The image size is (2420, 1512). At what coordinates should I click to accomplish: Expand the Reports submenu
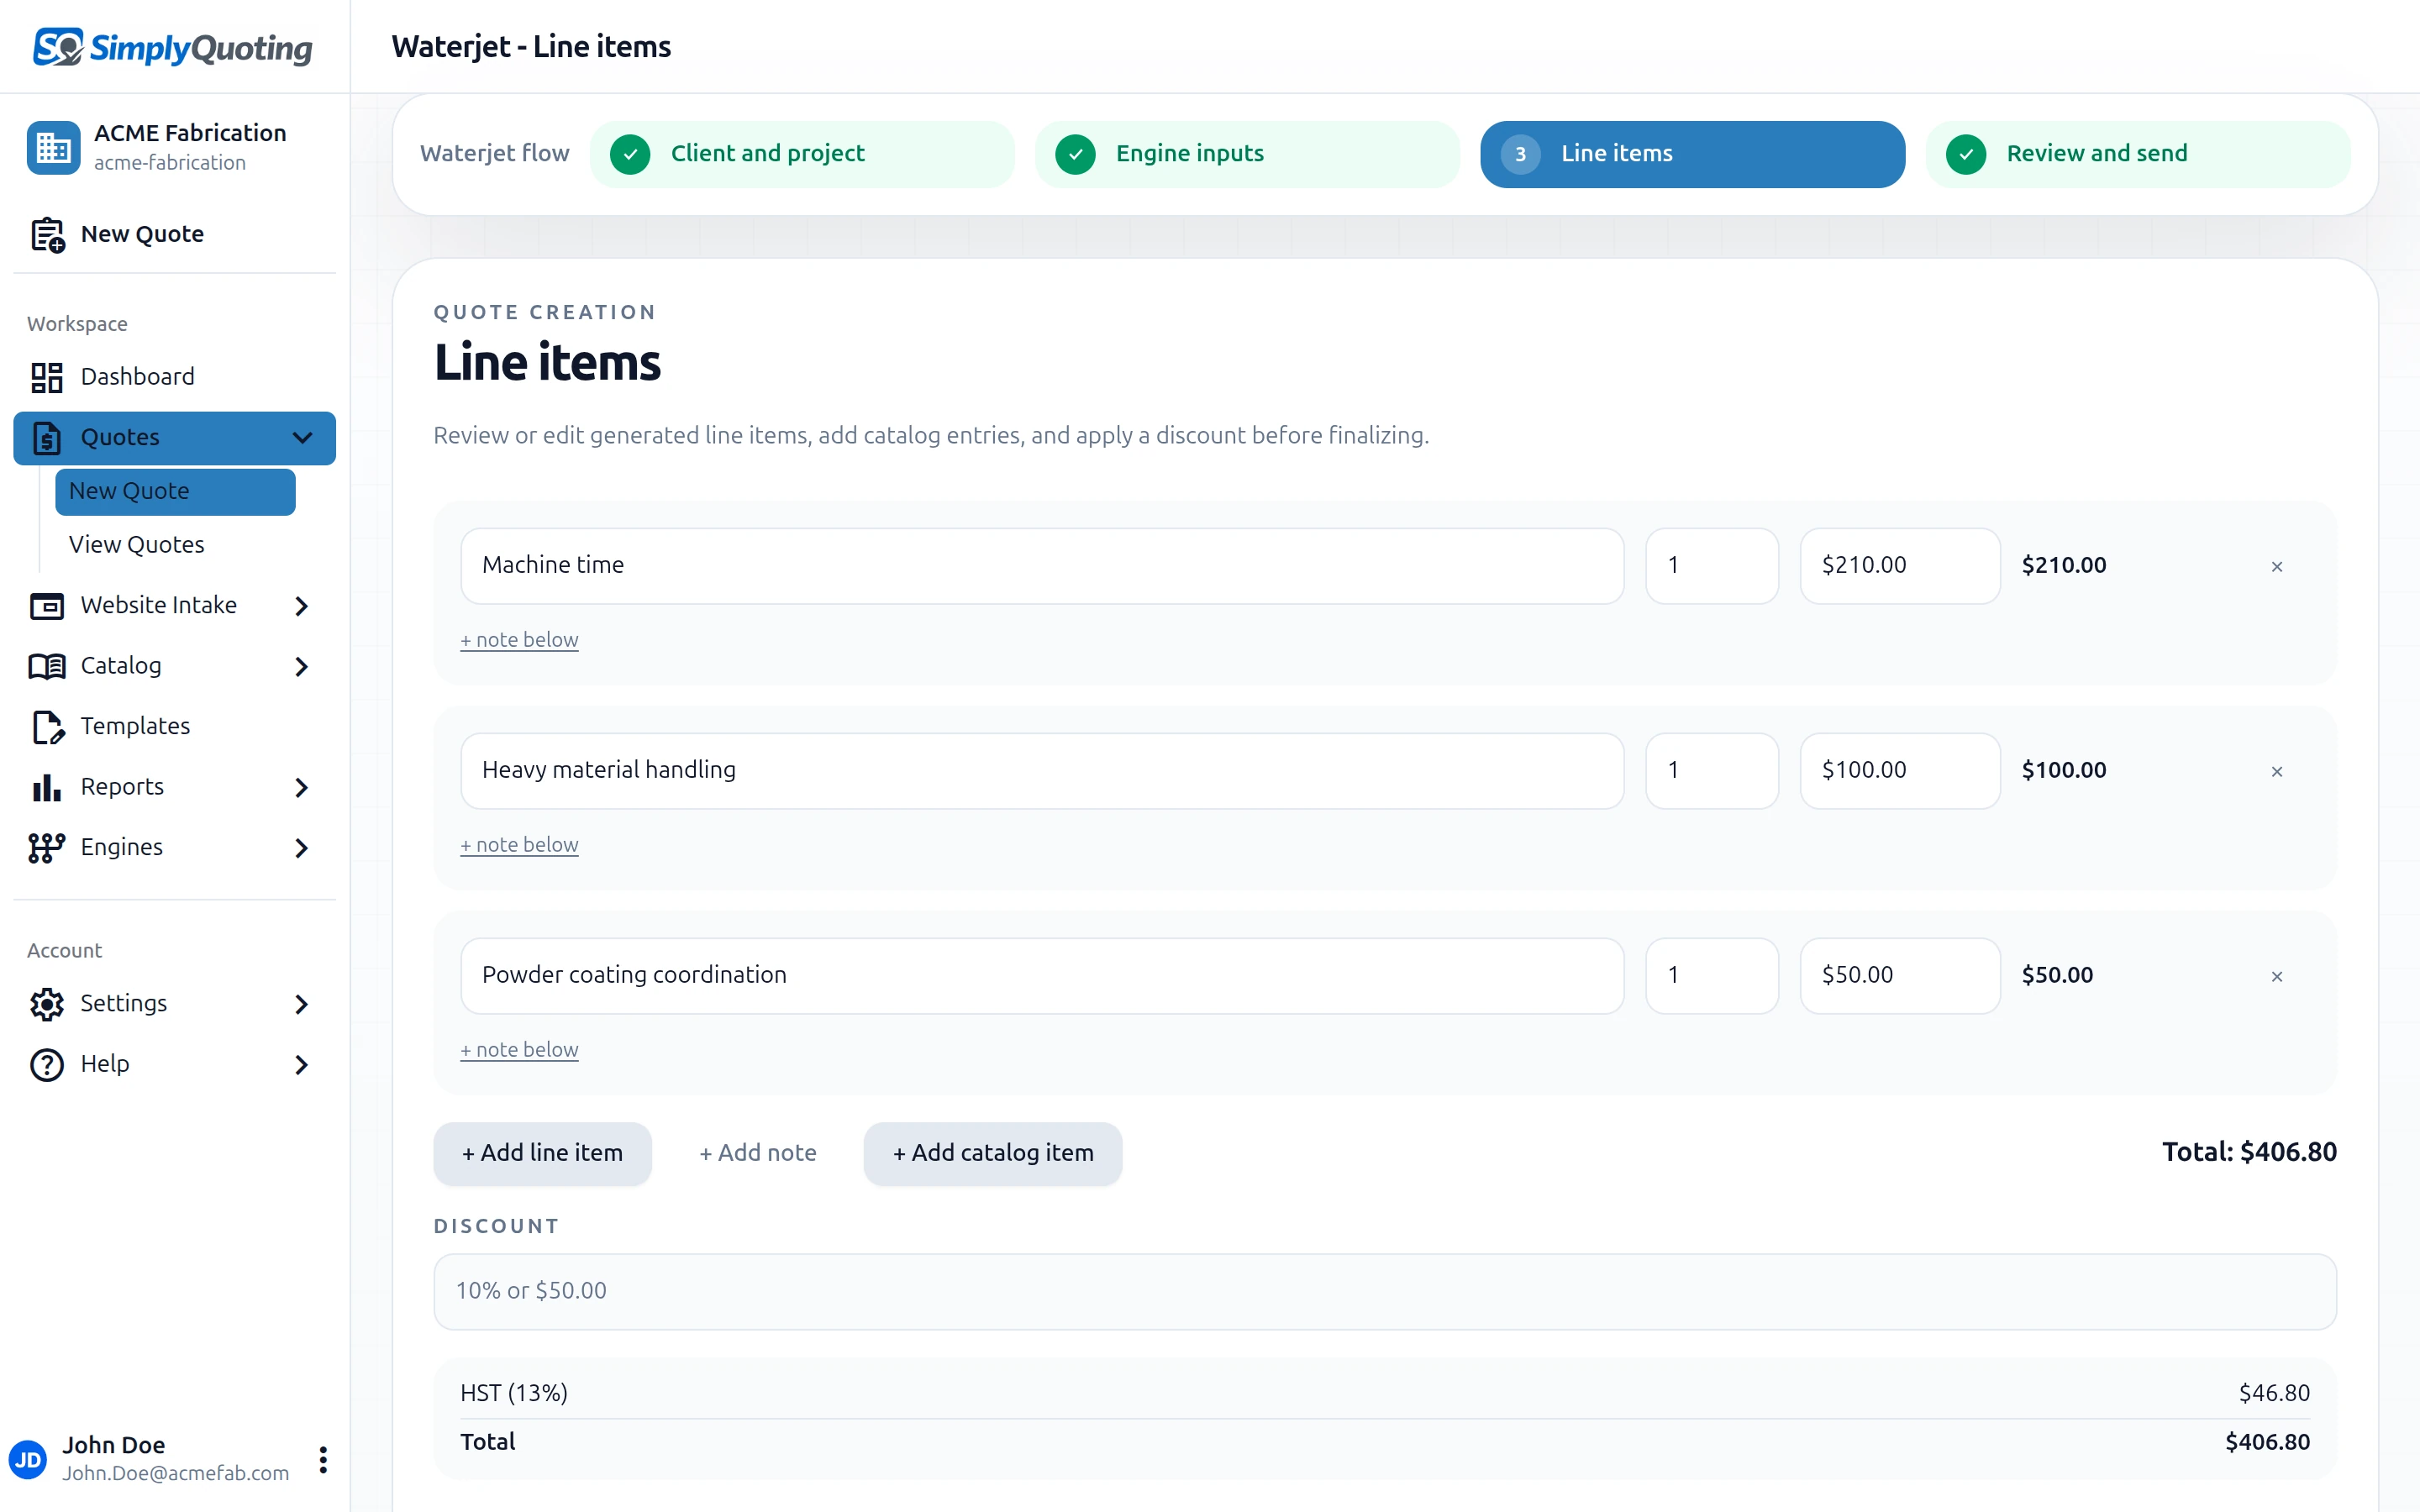coord(302,788)
